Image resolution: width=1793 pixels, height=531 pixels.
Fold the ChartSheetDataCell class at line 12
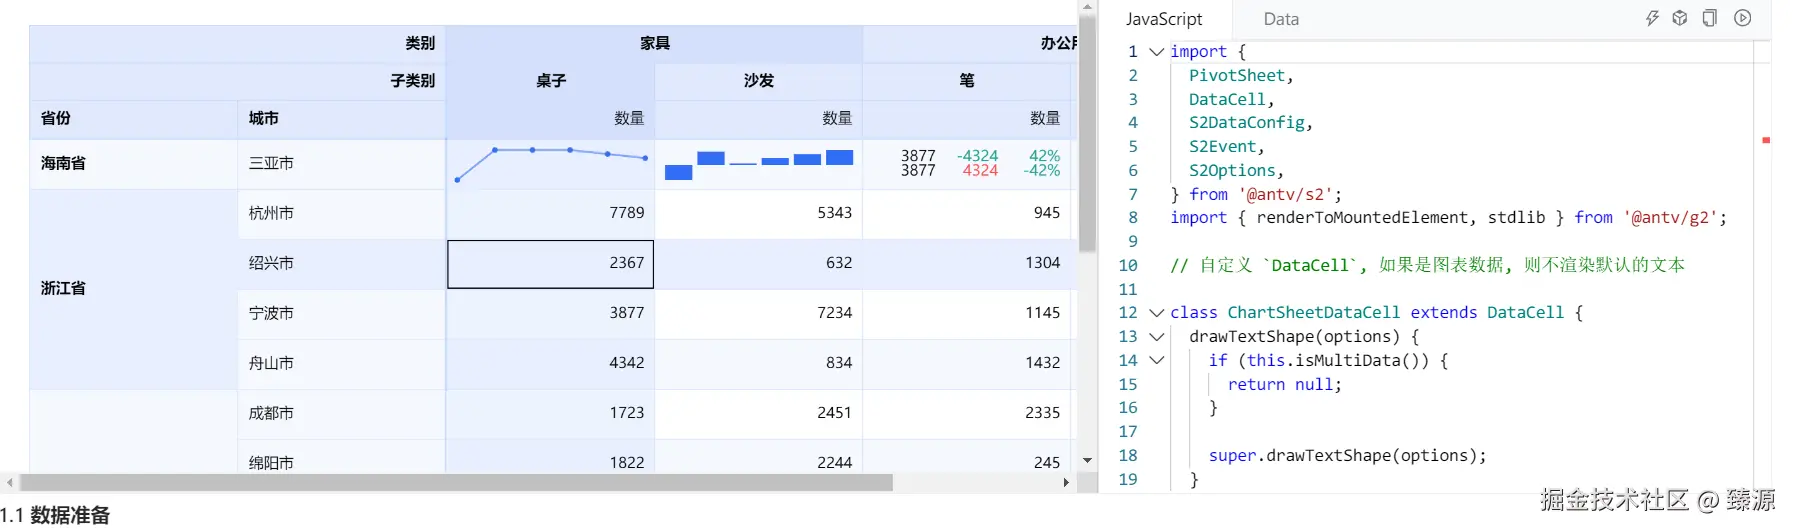click(x=1156, y=313)
